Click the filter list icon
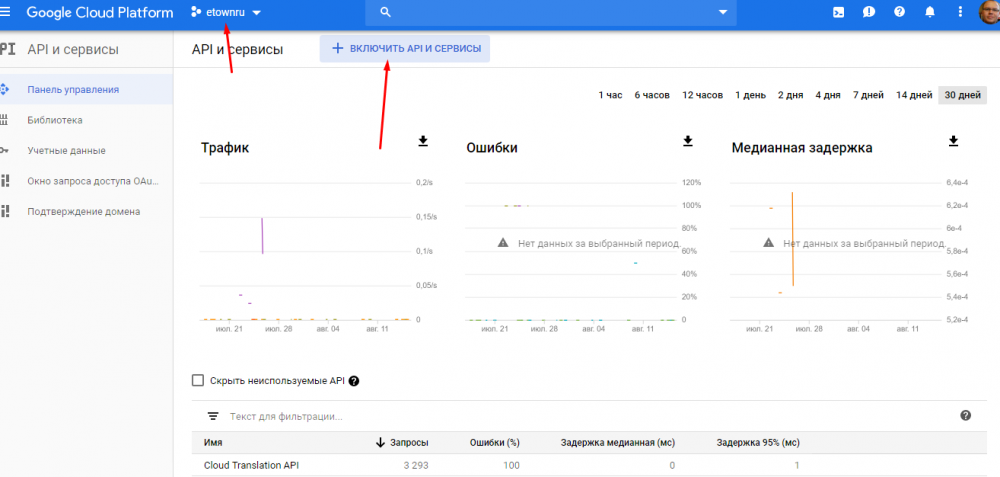Image resolution: width=1000 pixels, height=477 pixels. 213,416
